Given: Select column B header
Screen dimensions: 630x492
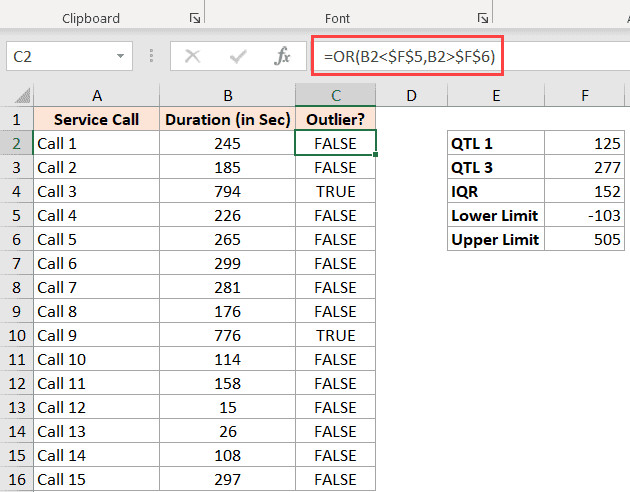Looking at the screenshot, I should (227, 96).
